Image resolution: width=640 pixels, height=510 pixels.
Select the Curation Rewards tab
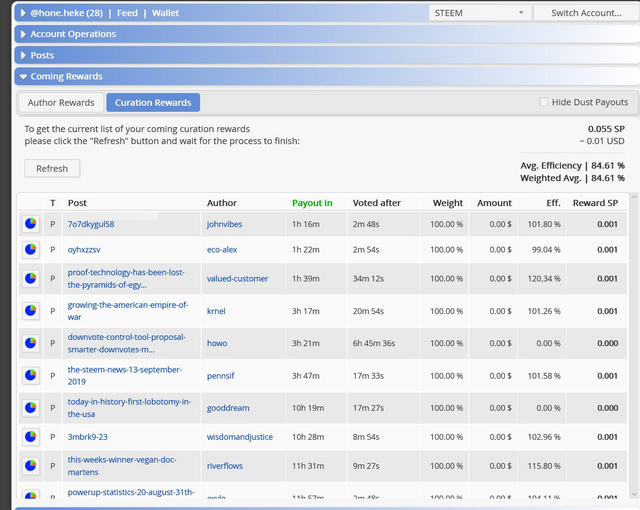tap(153, 102)
